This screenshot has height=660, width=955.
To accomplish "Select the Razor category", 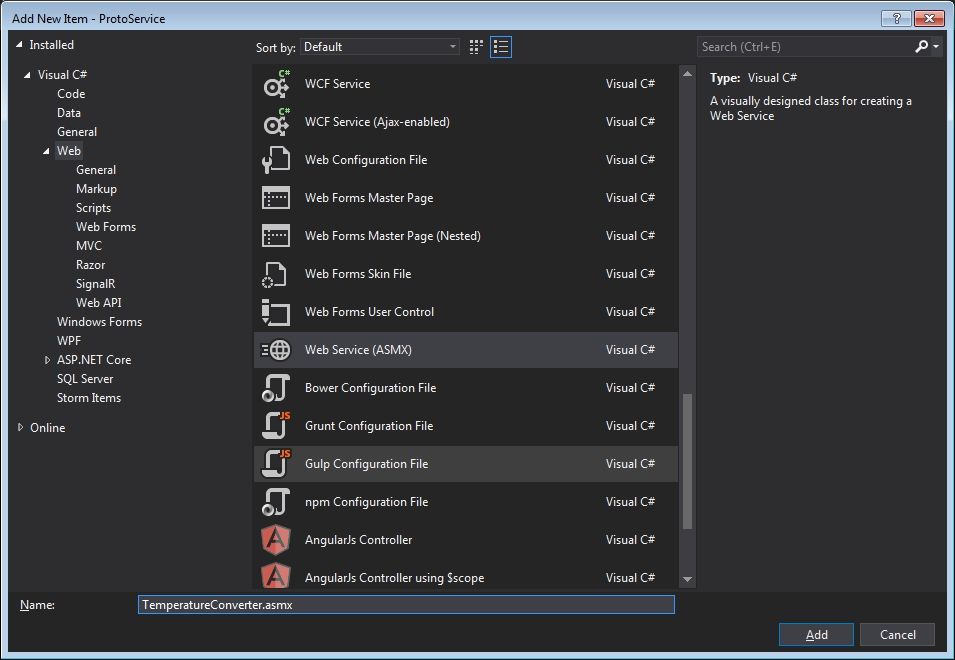I will [90, 265].
